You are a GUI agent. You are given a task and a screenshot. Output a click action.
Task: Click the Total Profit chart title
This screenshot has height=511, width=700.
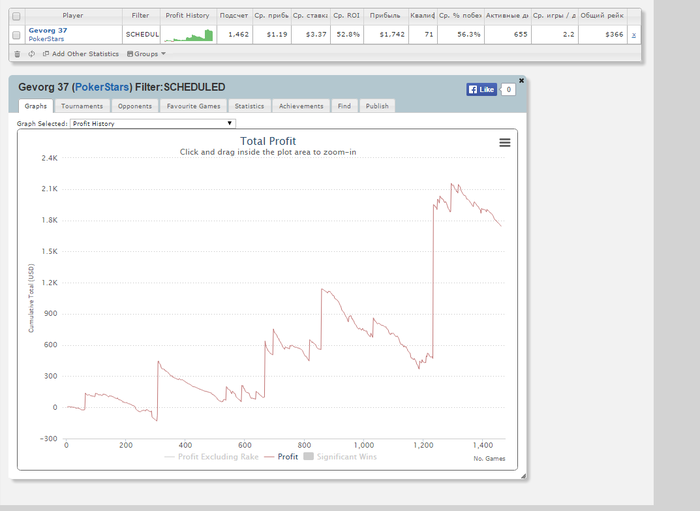click(x=268, y=141)
